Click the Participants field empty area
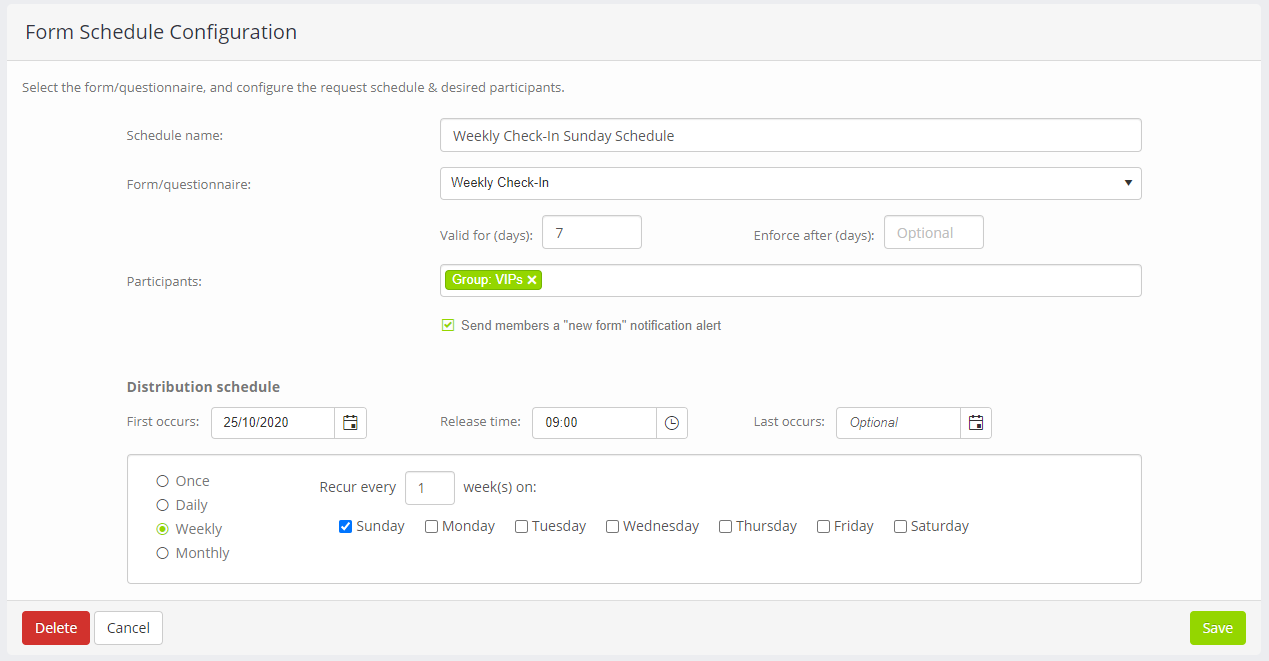The image size is (1269, 661). [x=840, y=281]
